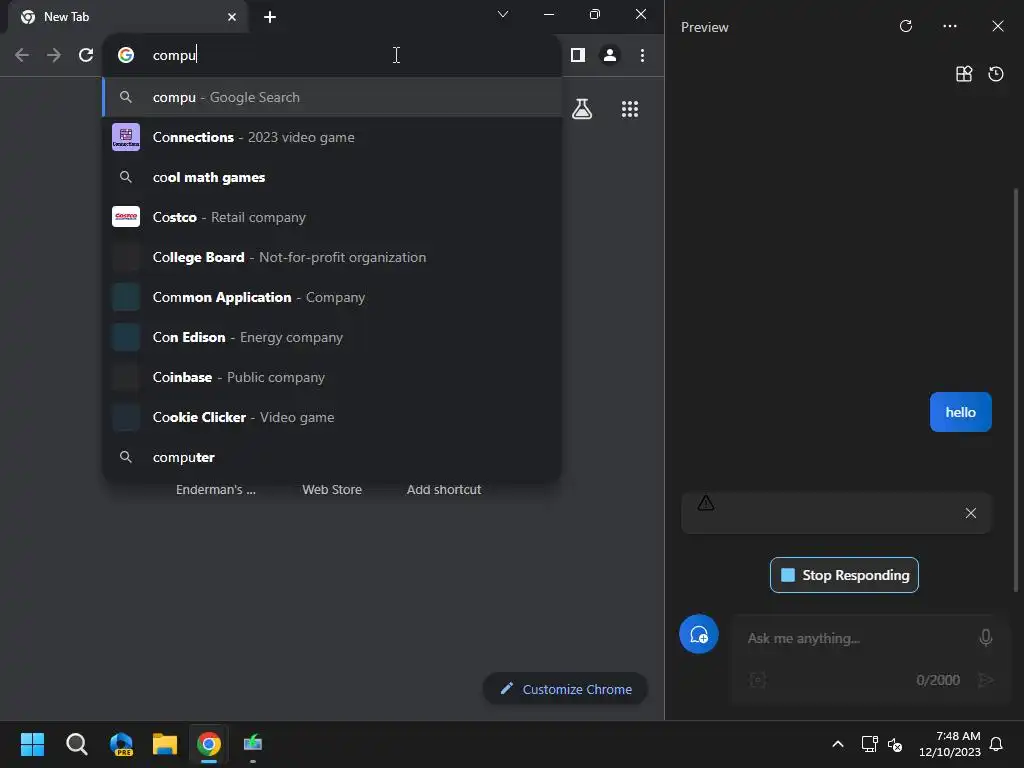Close the New Tab tab
Image resolution: width=1024 pixels, height=768 pixels.
[x=231, y=17]
